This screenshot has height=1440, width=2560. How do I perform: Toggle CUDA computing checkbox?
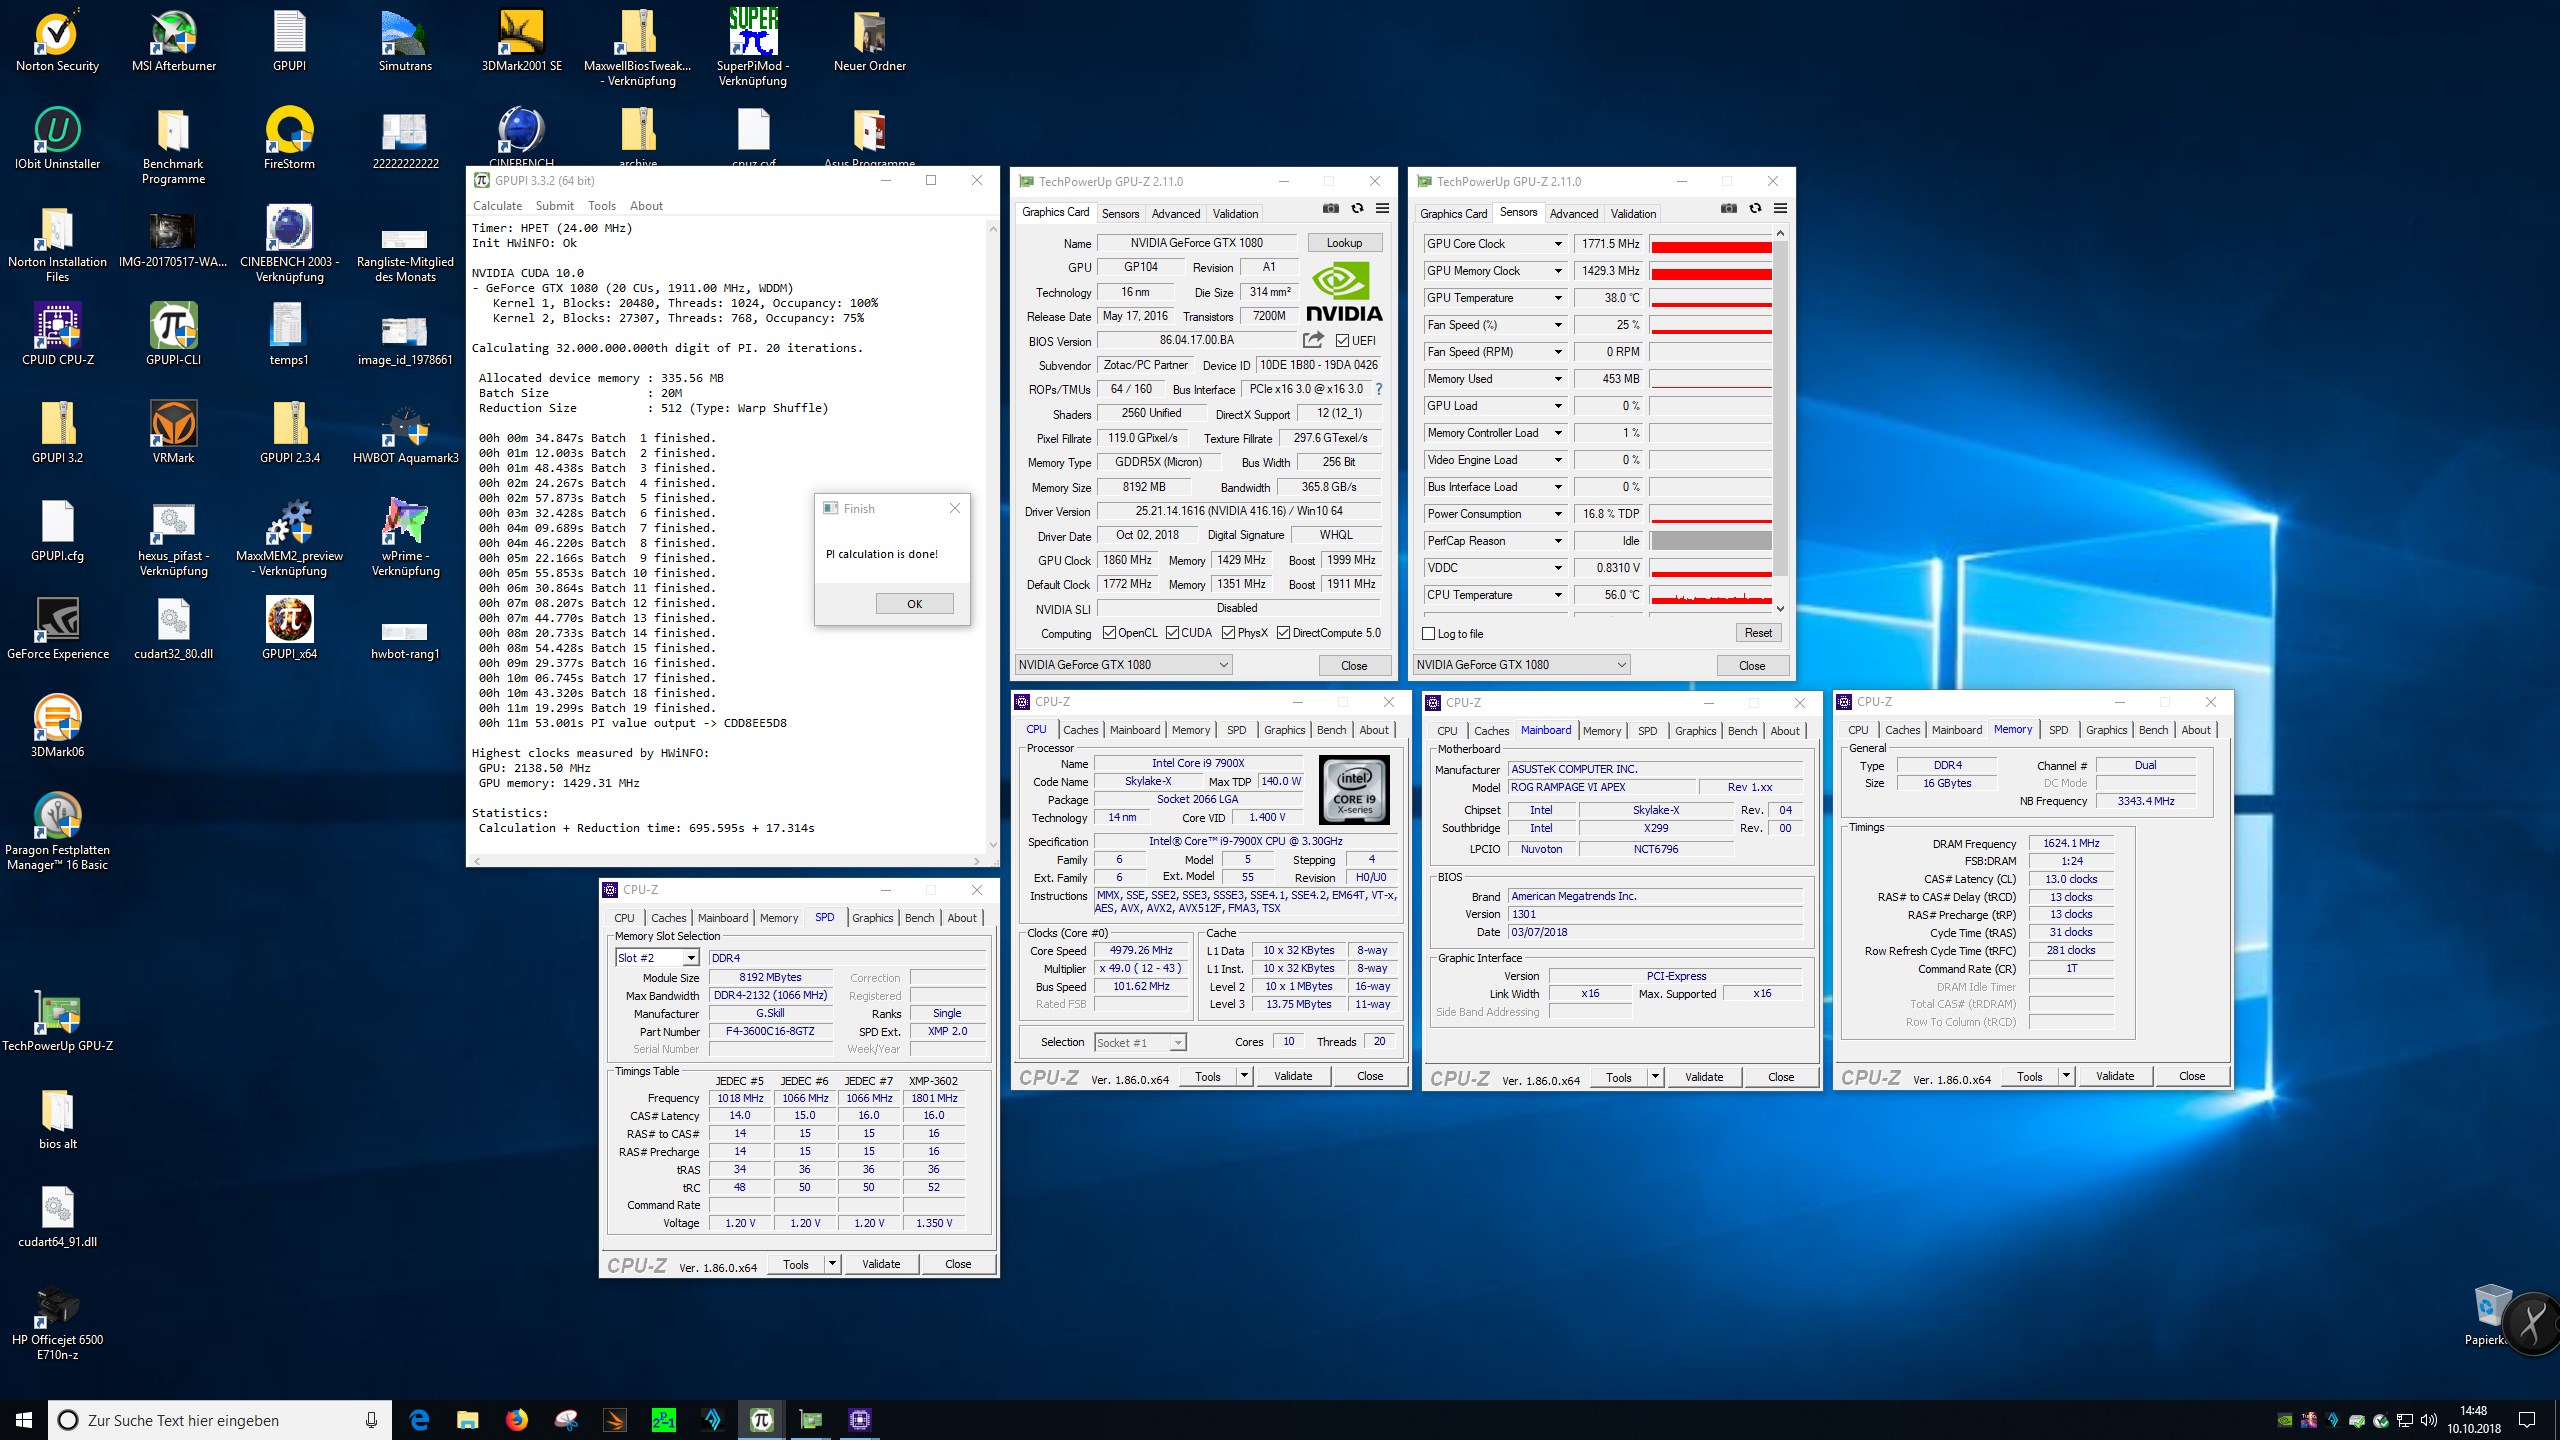point(1172,633)
